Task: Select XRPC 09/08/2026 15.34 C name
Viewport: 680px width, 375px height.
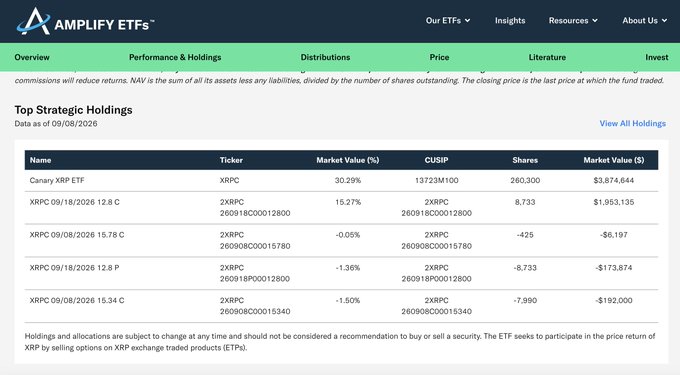Action: click(x=77, y=300)
